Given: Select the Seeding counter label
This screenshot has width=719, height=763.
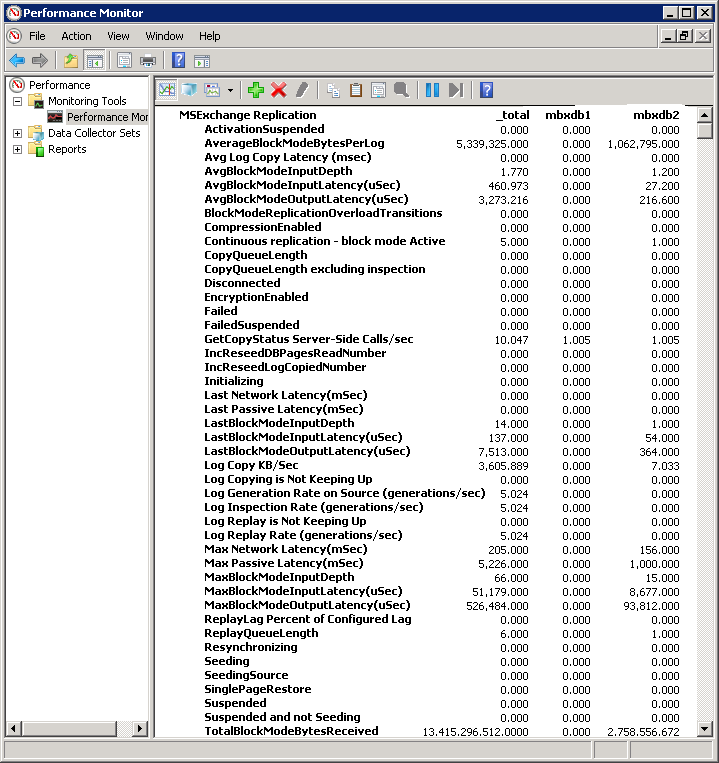Looking at the screenshot, I should click(227, 662).
